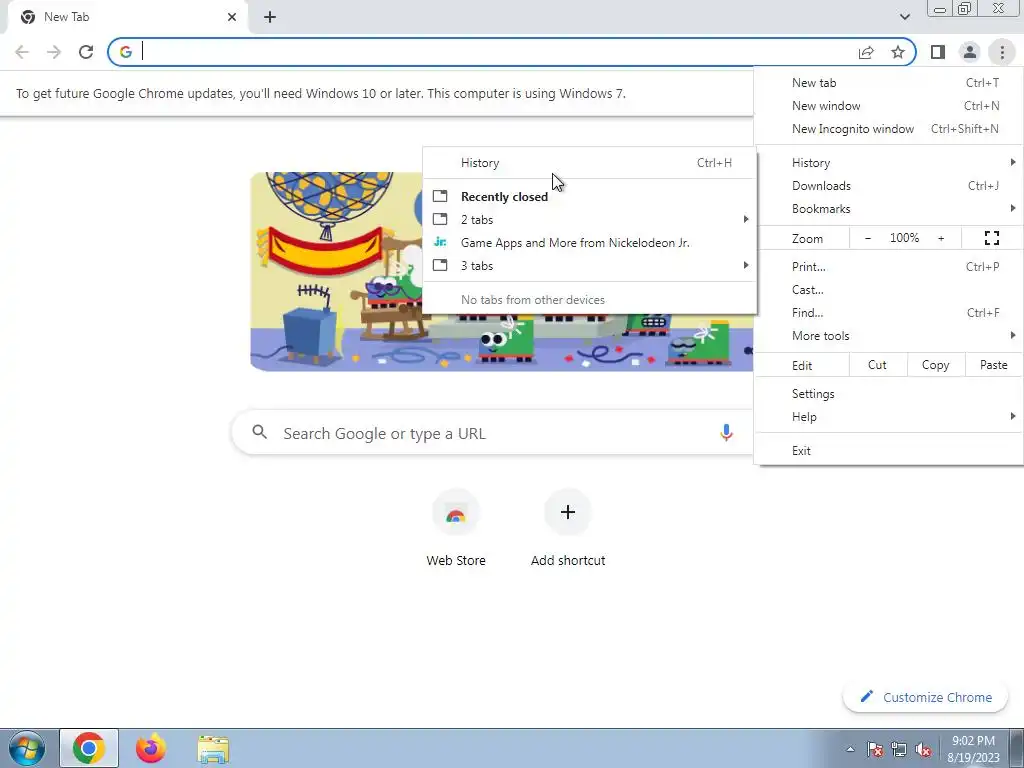Increase zoom with the plus button
The width and height of the screenshot is (1024, 768).
pos(941,238)
